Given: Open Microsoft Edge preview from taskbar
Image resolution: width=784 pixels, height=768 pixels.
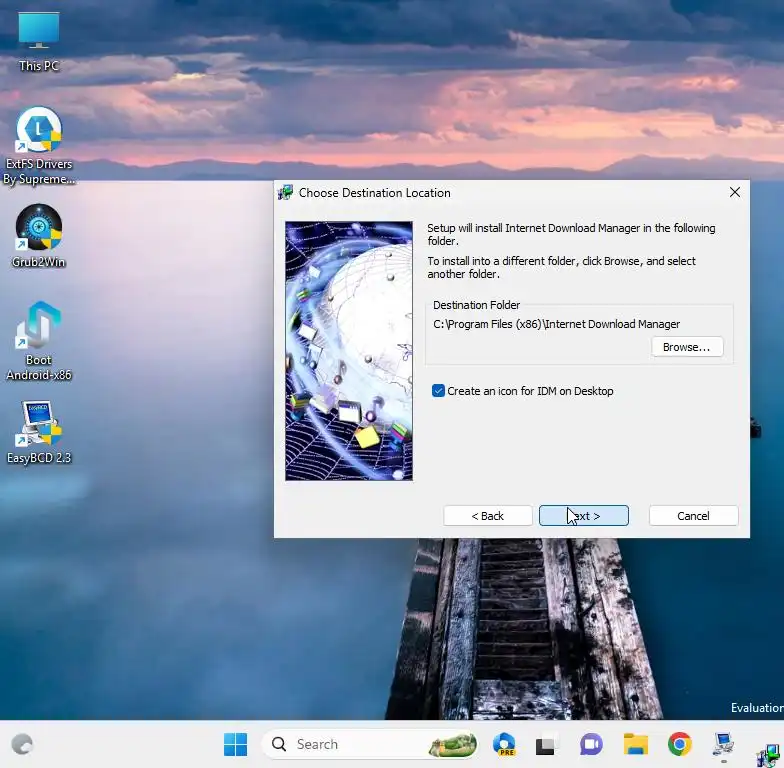Looking at the screenshot, I should click(504, 744).
